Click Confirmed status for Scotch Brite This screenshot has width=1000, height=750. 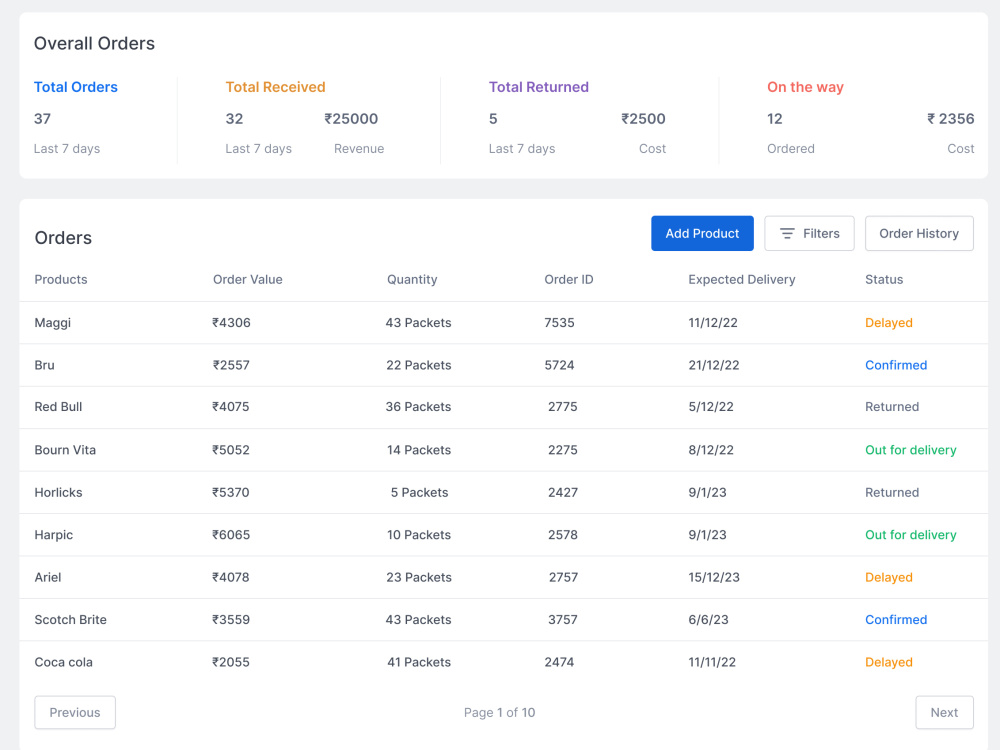896,619
